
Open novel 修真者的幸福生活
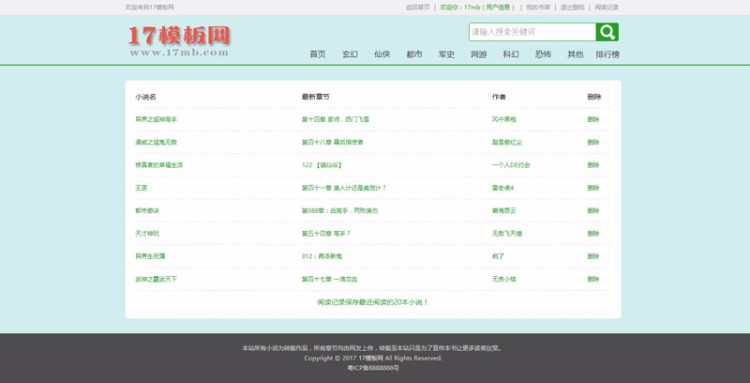(159, 165)
